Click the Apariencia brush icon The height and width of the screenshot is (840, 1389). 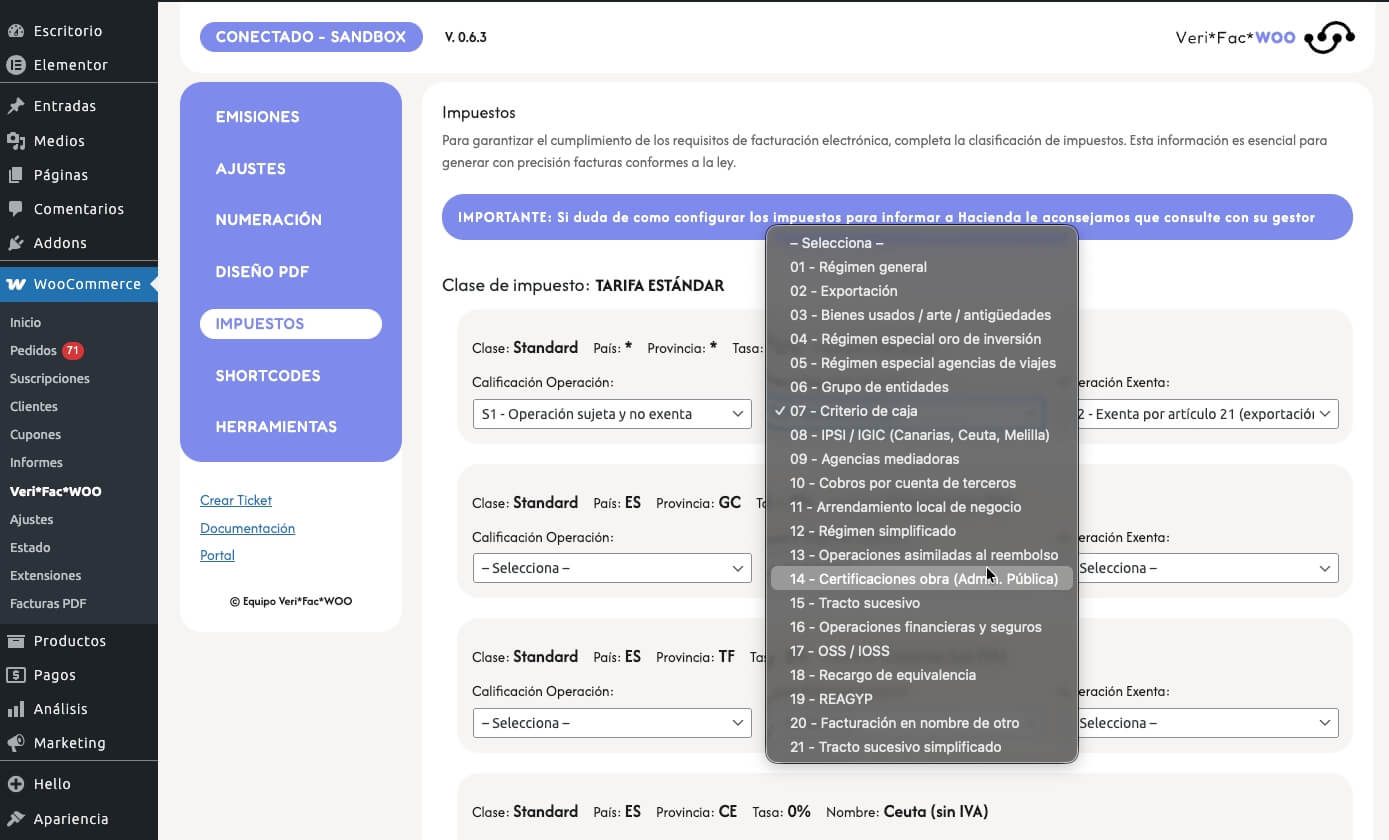(16, 819)
